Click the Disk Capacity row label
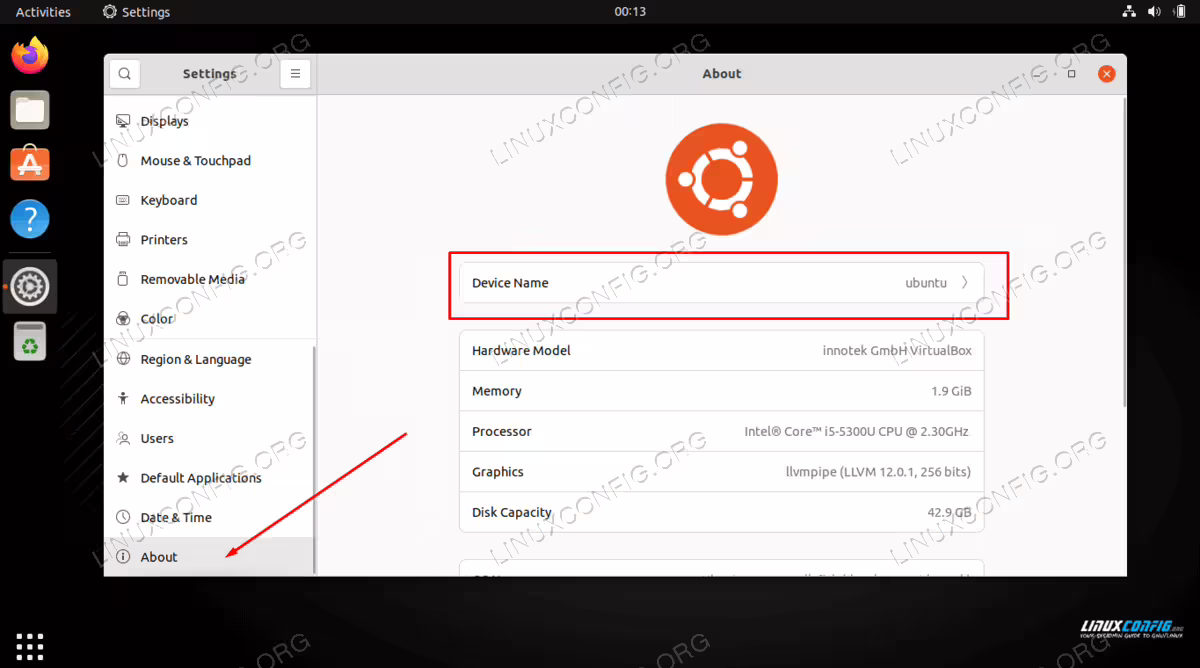 click(x=512, y=512)
